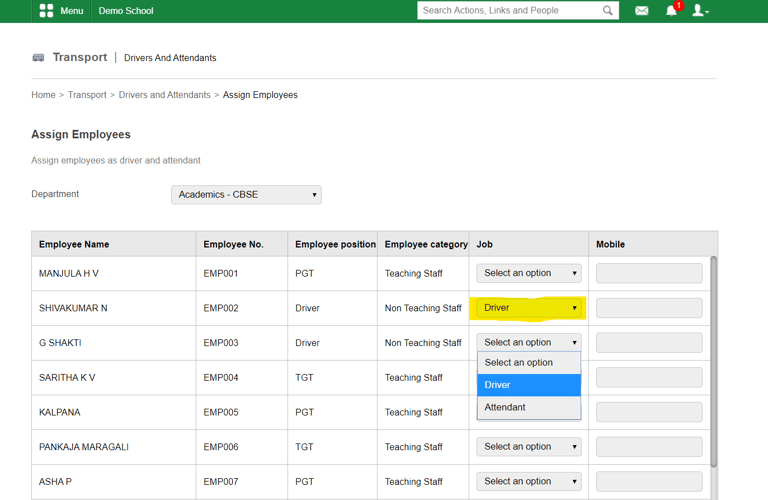This screenshot has width=768, height=500.
Task: Expand the Department dropdown
Action: 246,195
